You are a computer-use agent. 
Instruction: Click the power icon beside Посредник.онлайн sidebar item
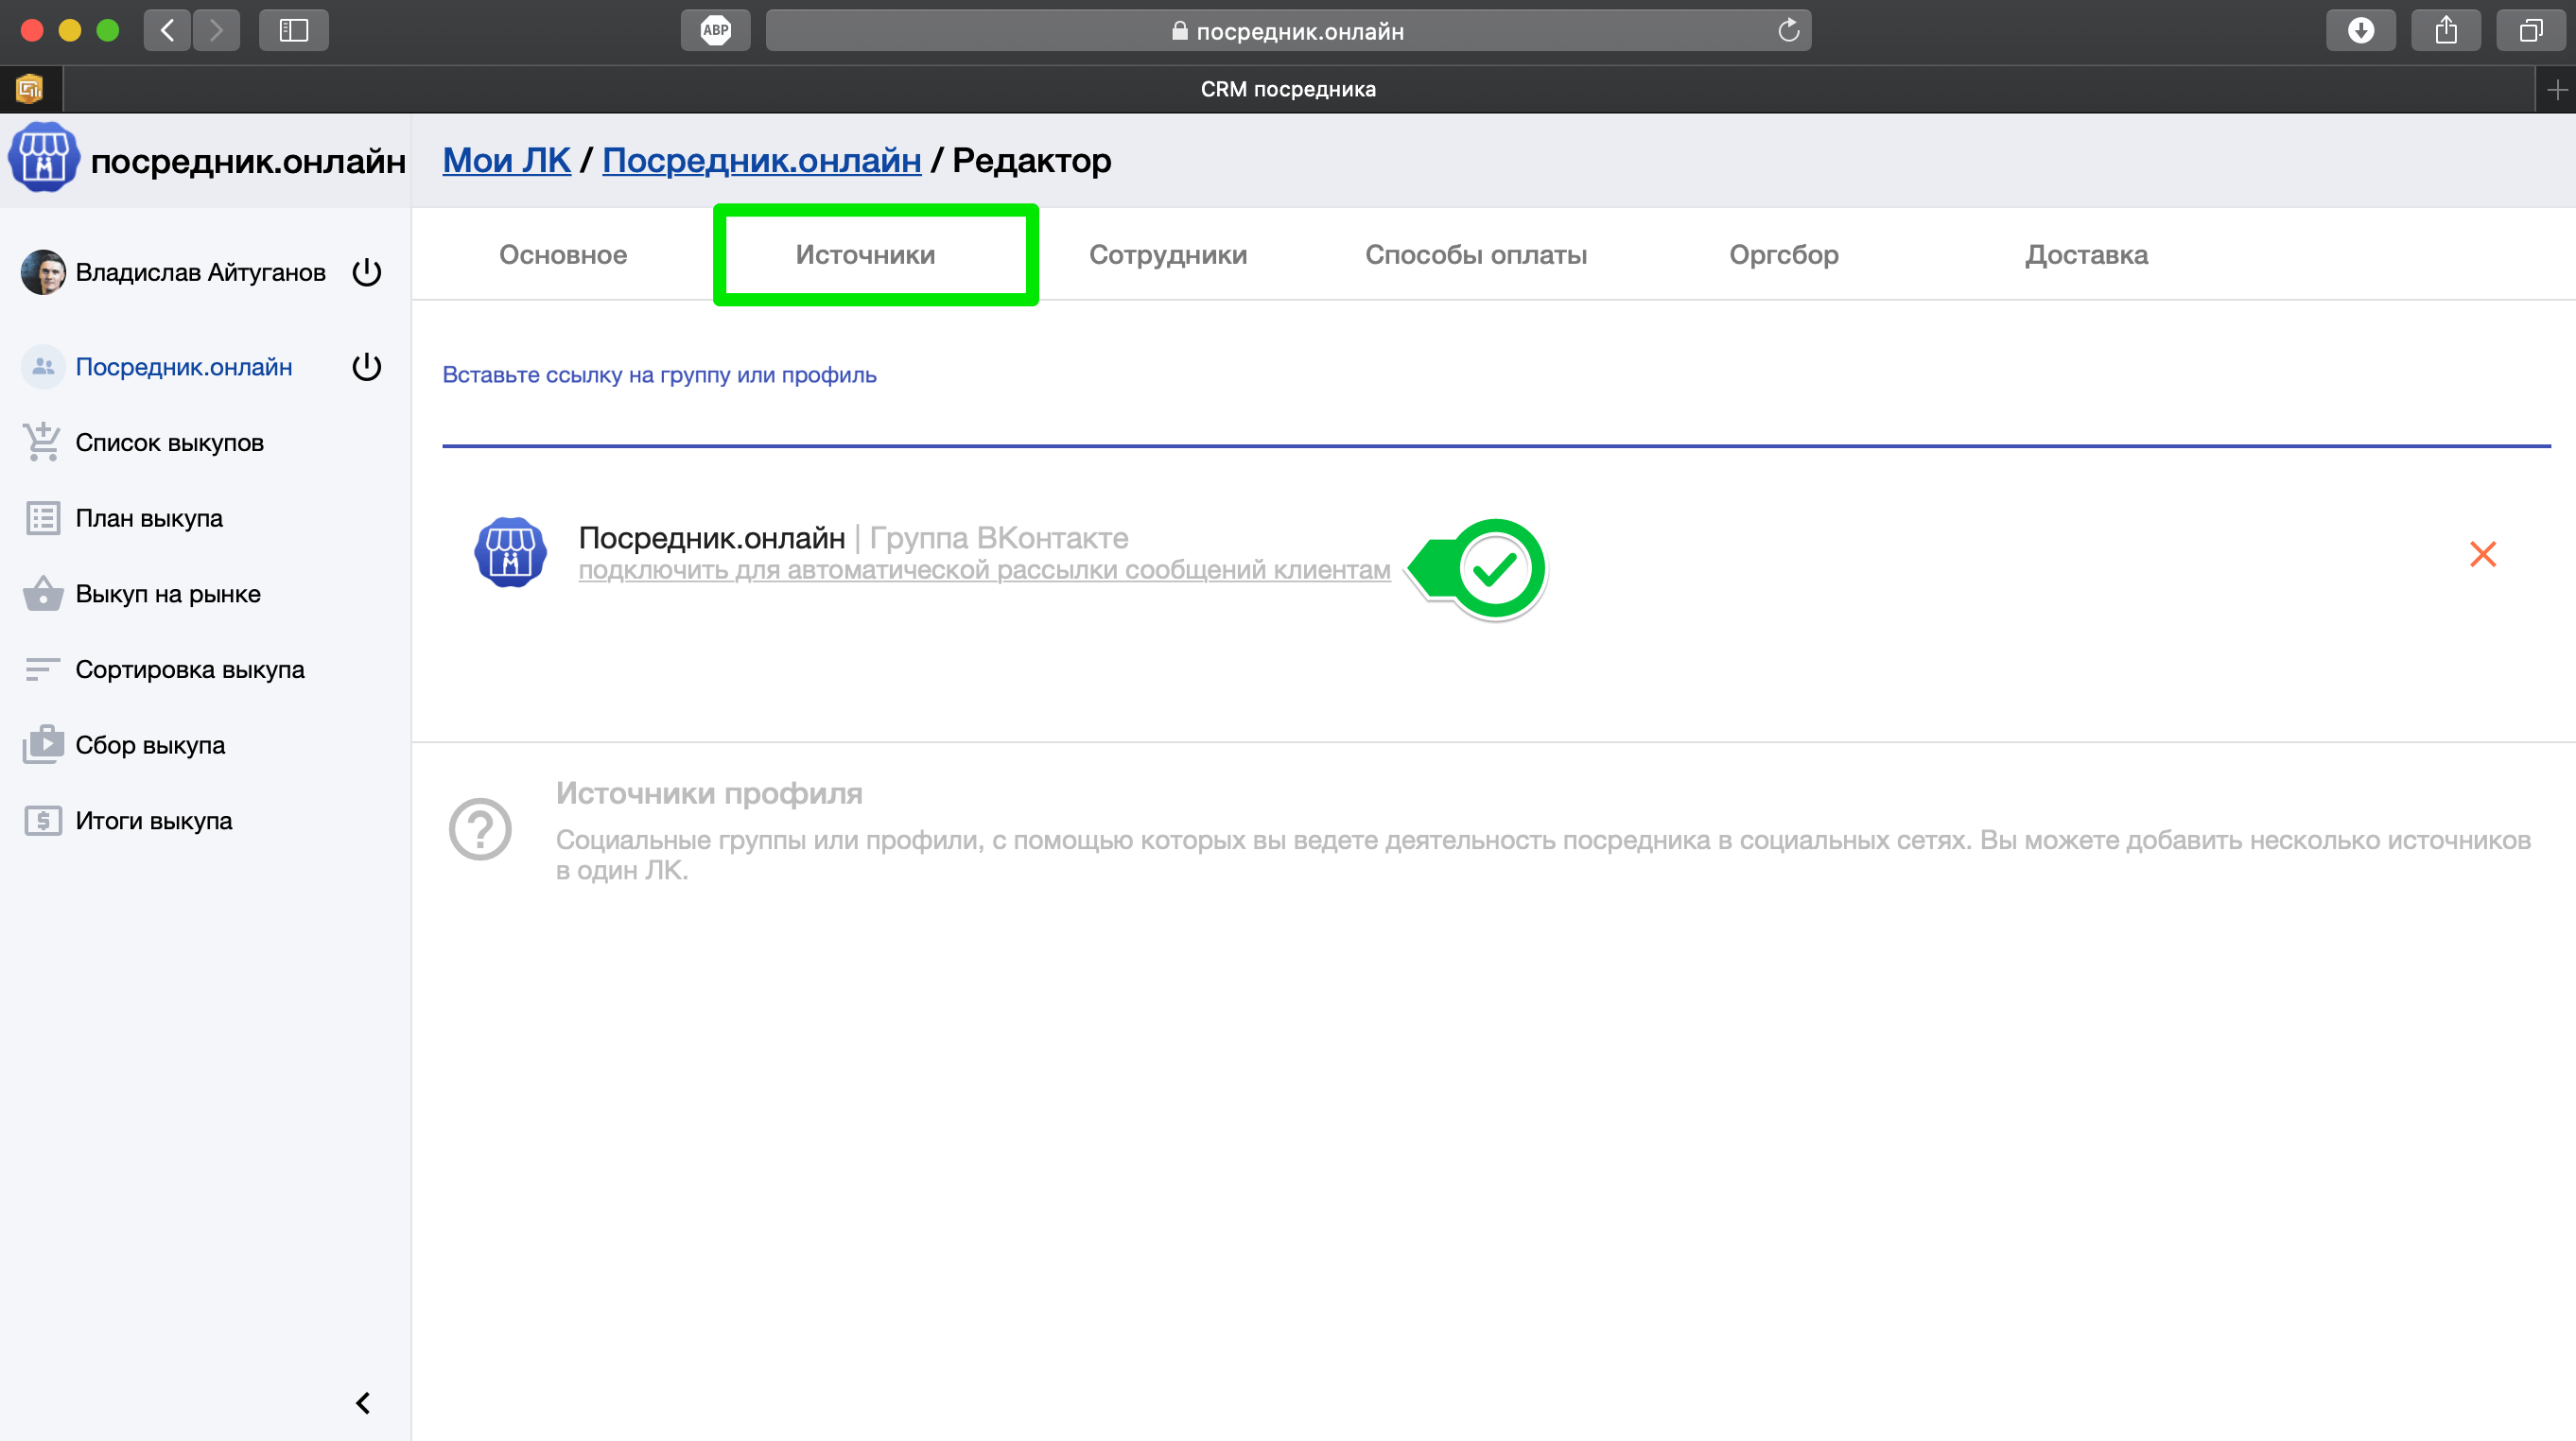pyautogui.click(x=367, y=367)
